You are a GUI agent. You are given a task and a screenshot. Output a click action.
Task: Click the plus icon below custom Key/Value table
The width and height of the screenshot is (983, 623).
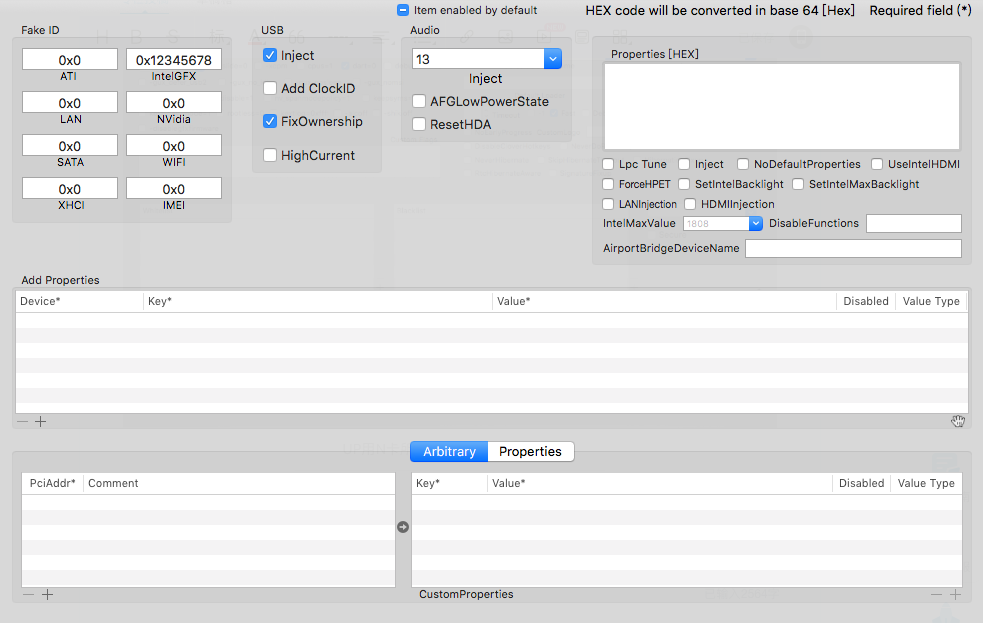(x=955, y=595)
